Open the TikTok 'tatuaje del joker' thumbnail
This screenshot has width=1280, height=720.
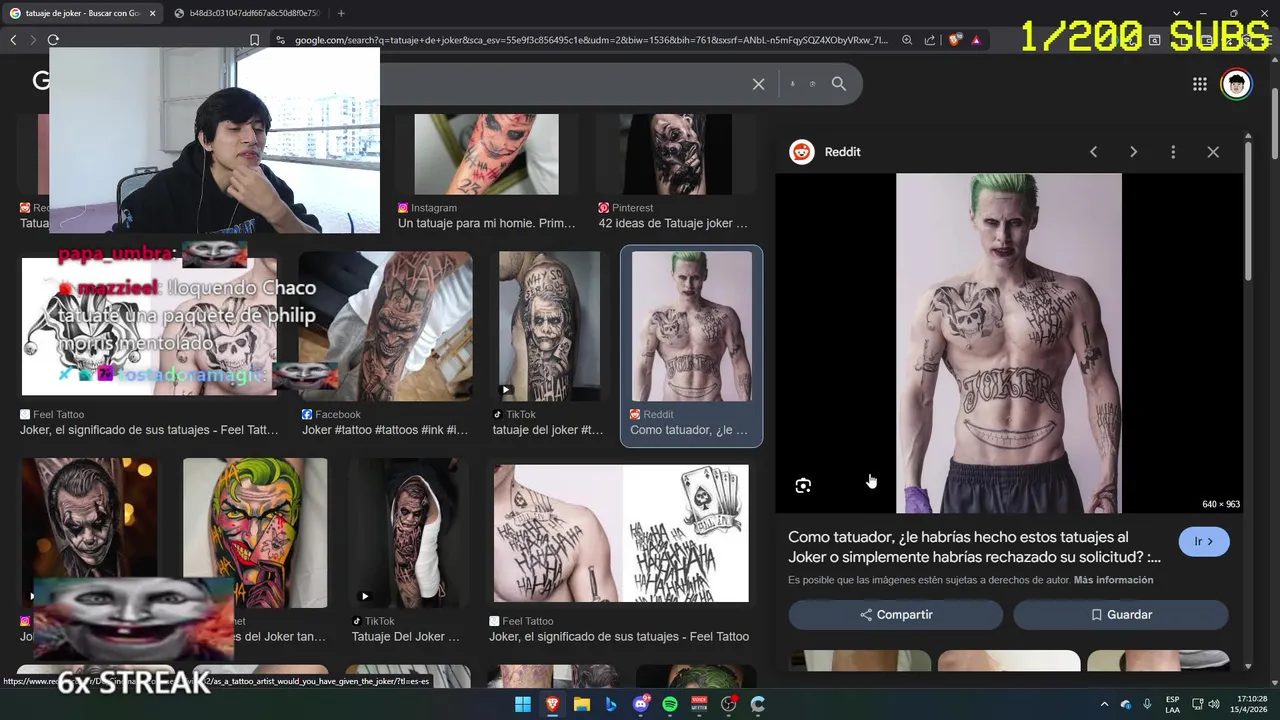pyautogui.click(x=549, y=326)
